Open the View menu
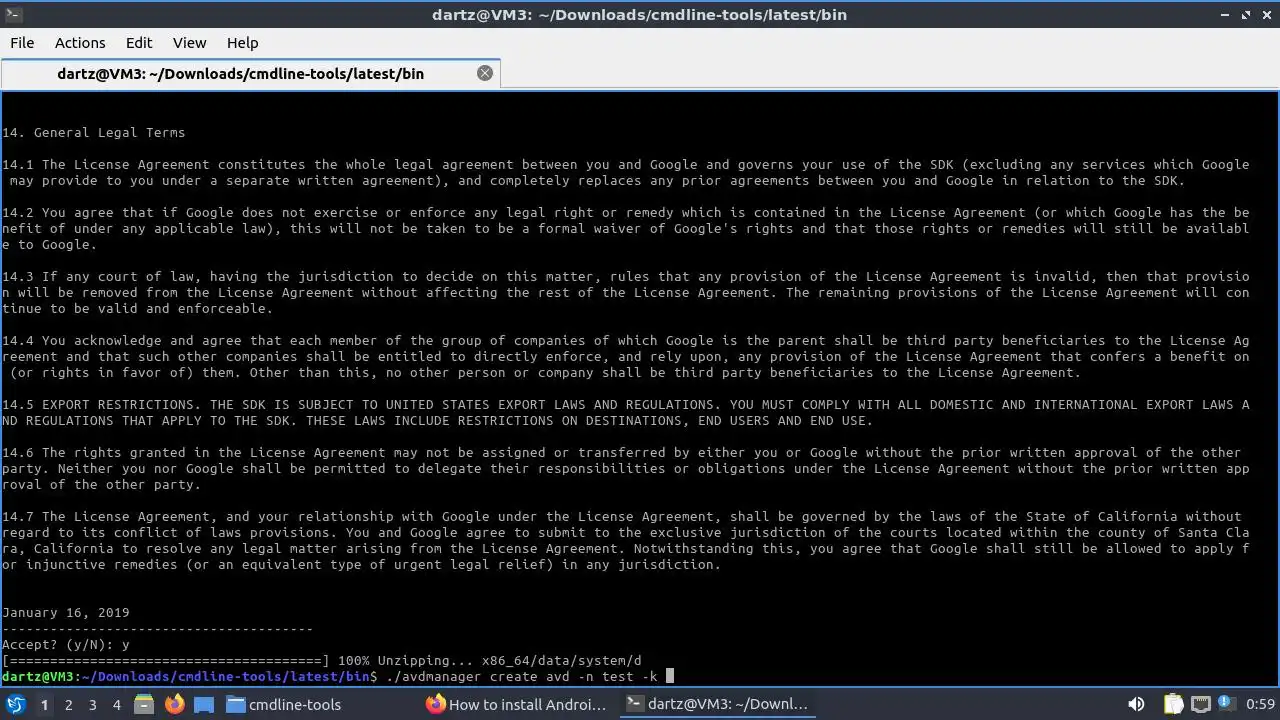This screenshot has height=720, width=1280. 189,43
